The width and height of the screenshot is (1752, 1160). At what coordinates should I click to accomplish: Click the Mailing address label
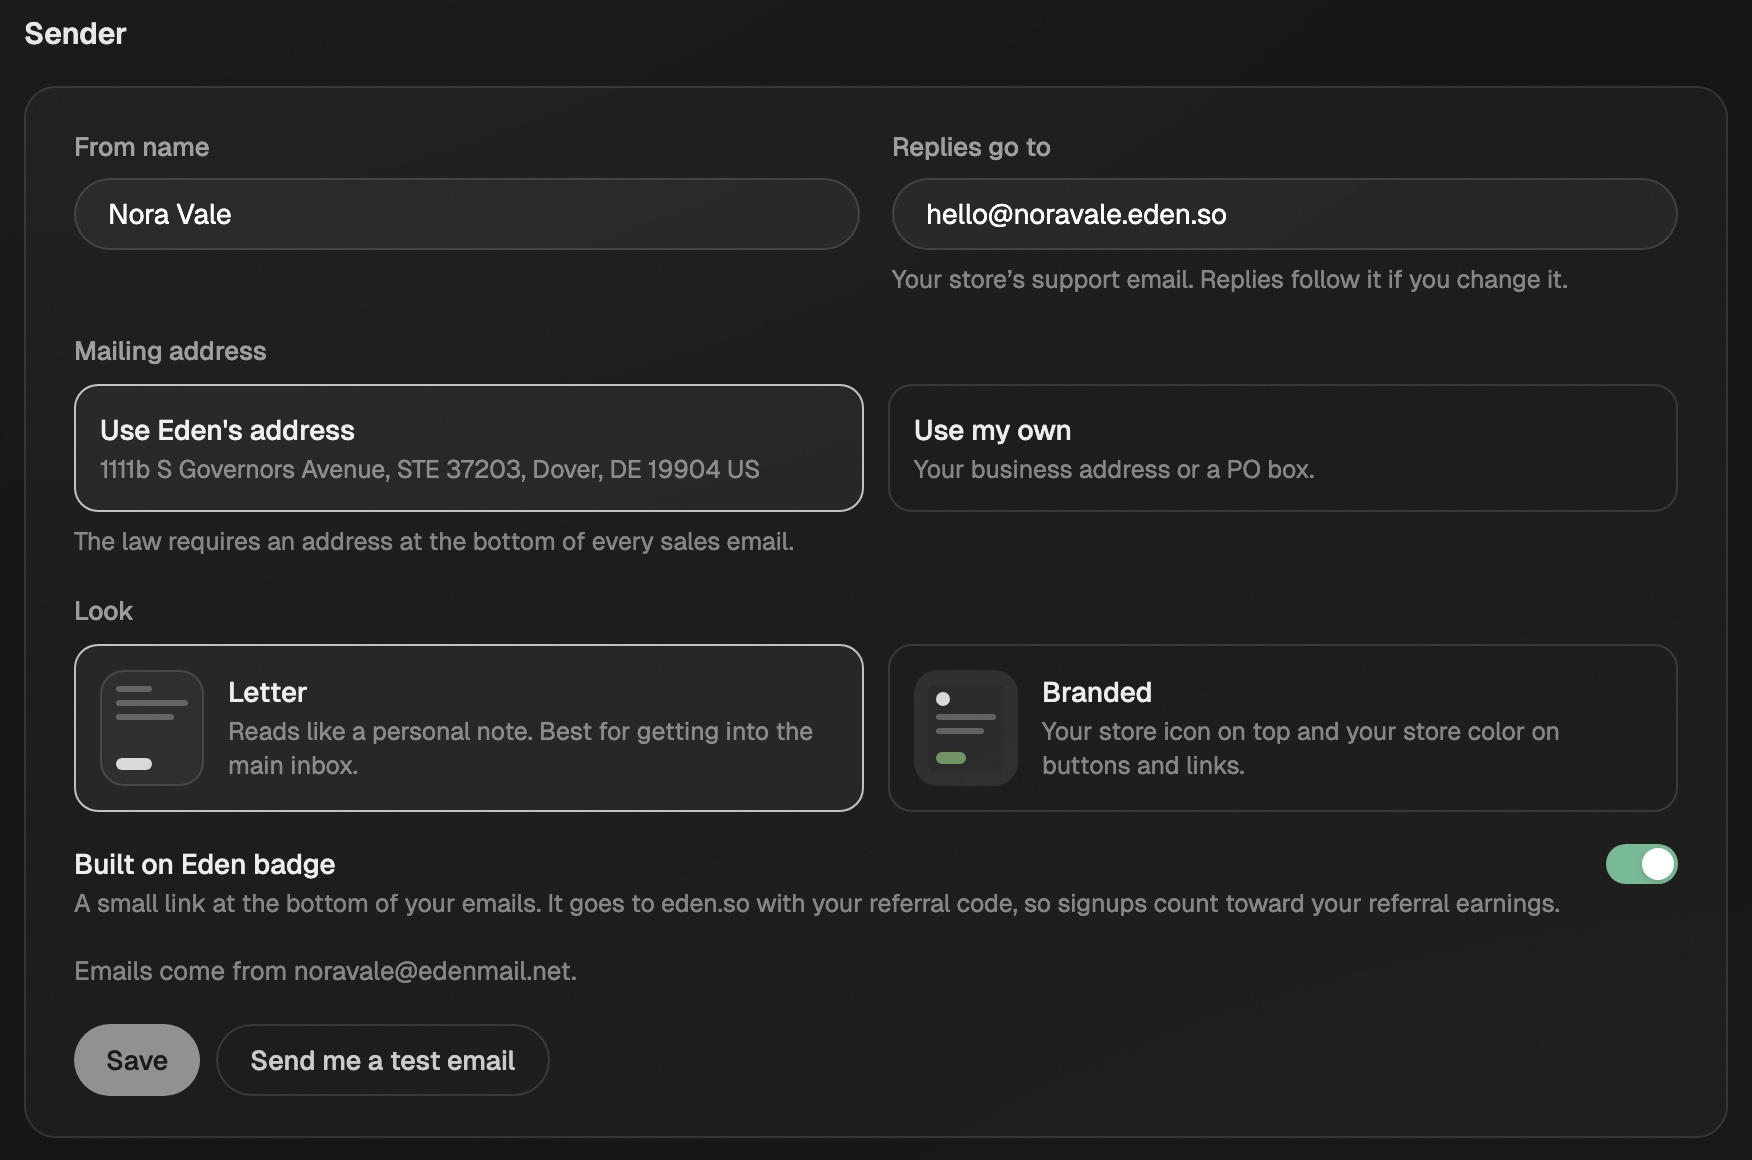170,351
